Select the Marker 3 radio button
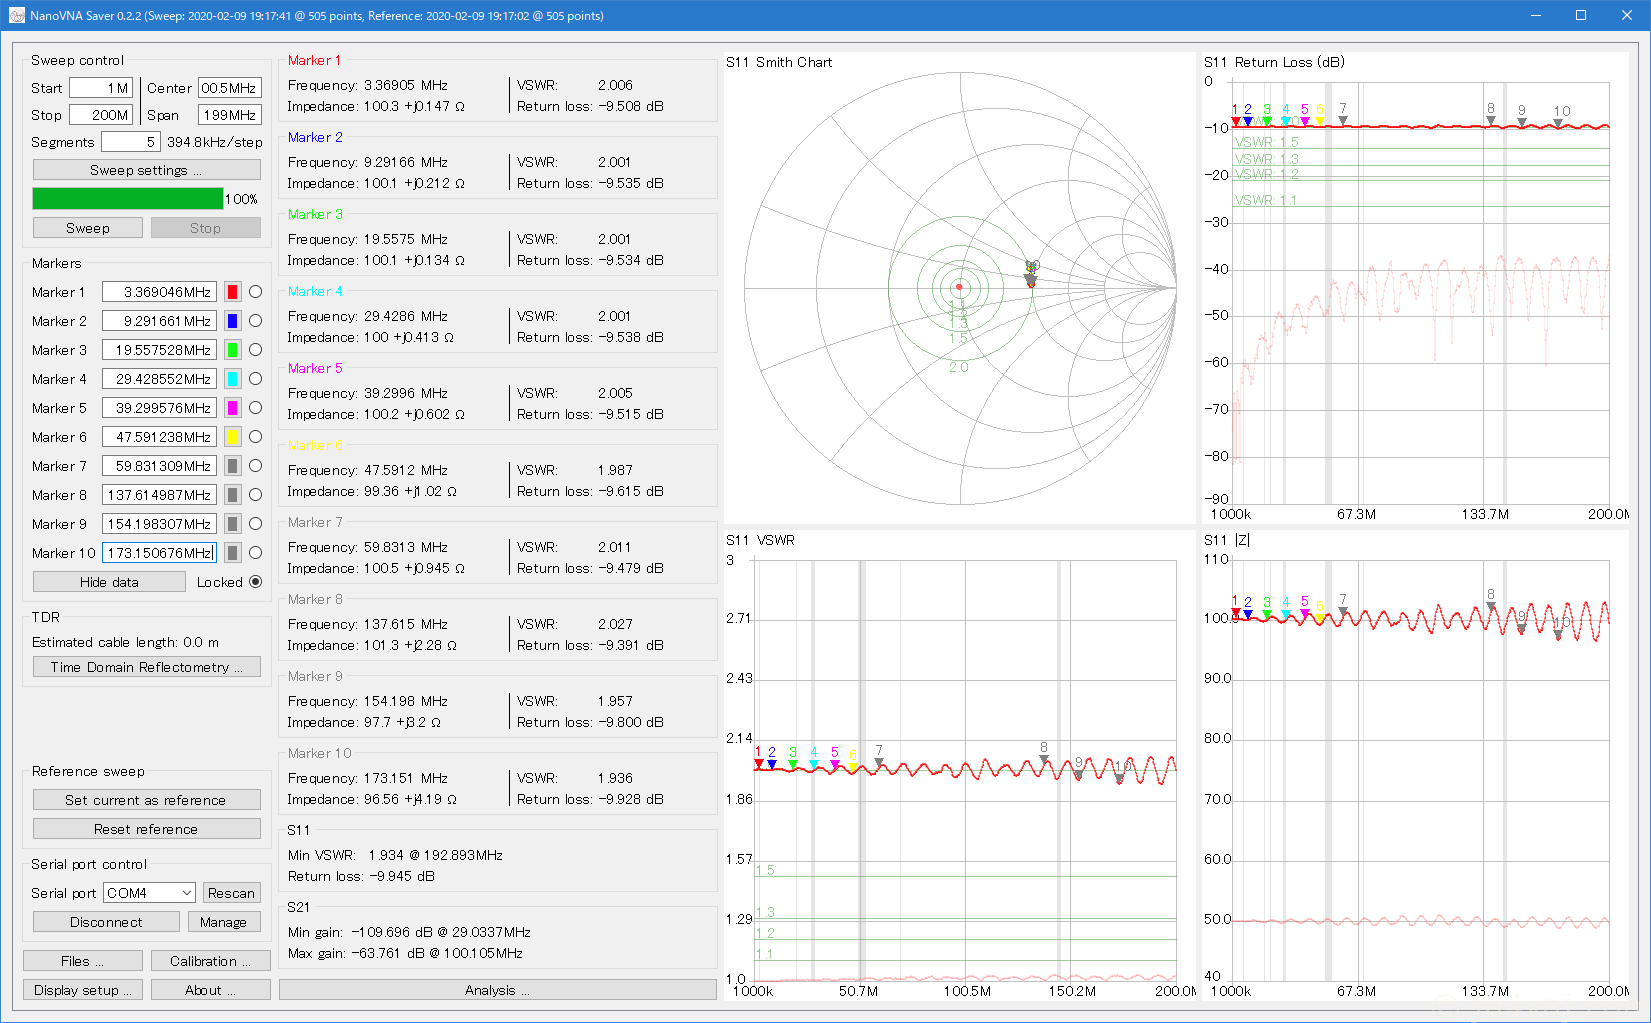 (256, 350)
